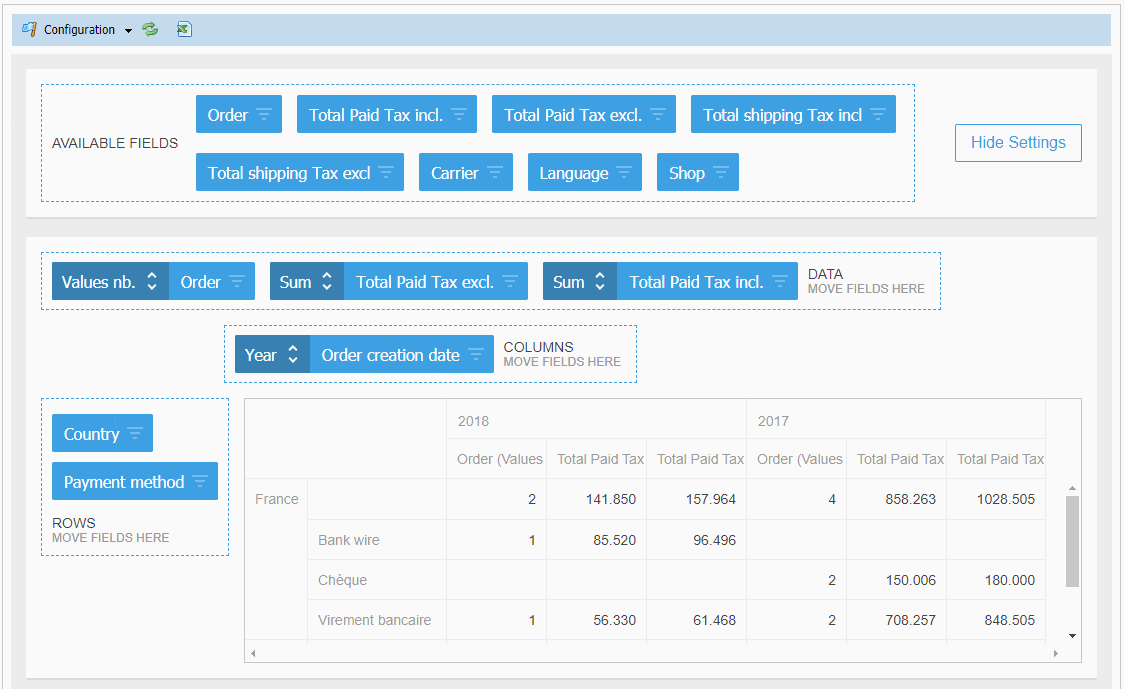Click the France row header
The image size is (1125, 689).
coord(276,499)
